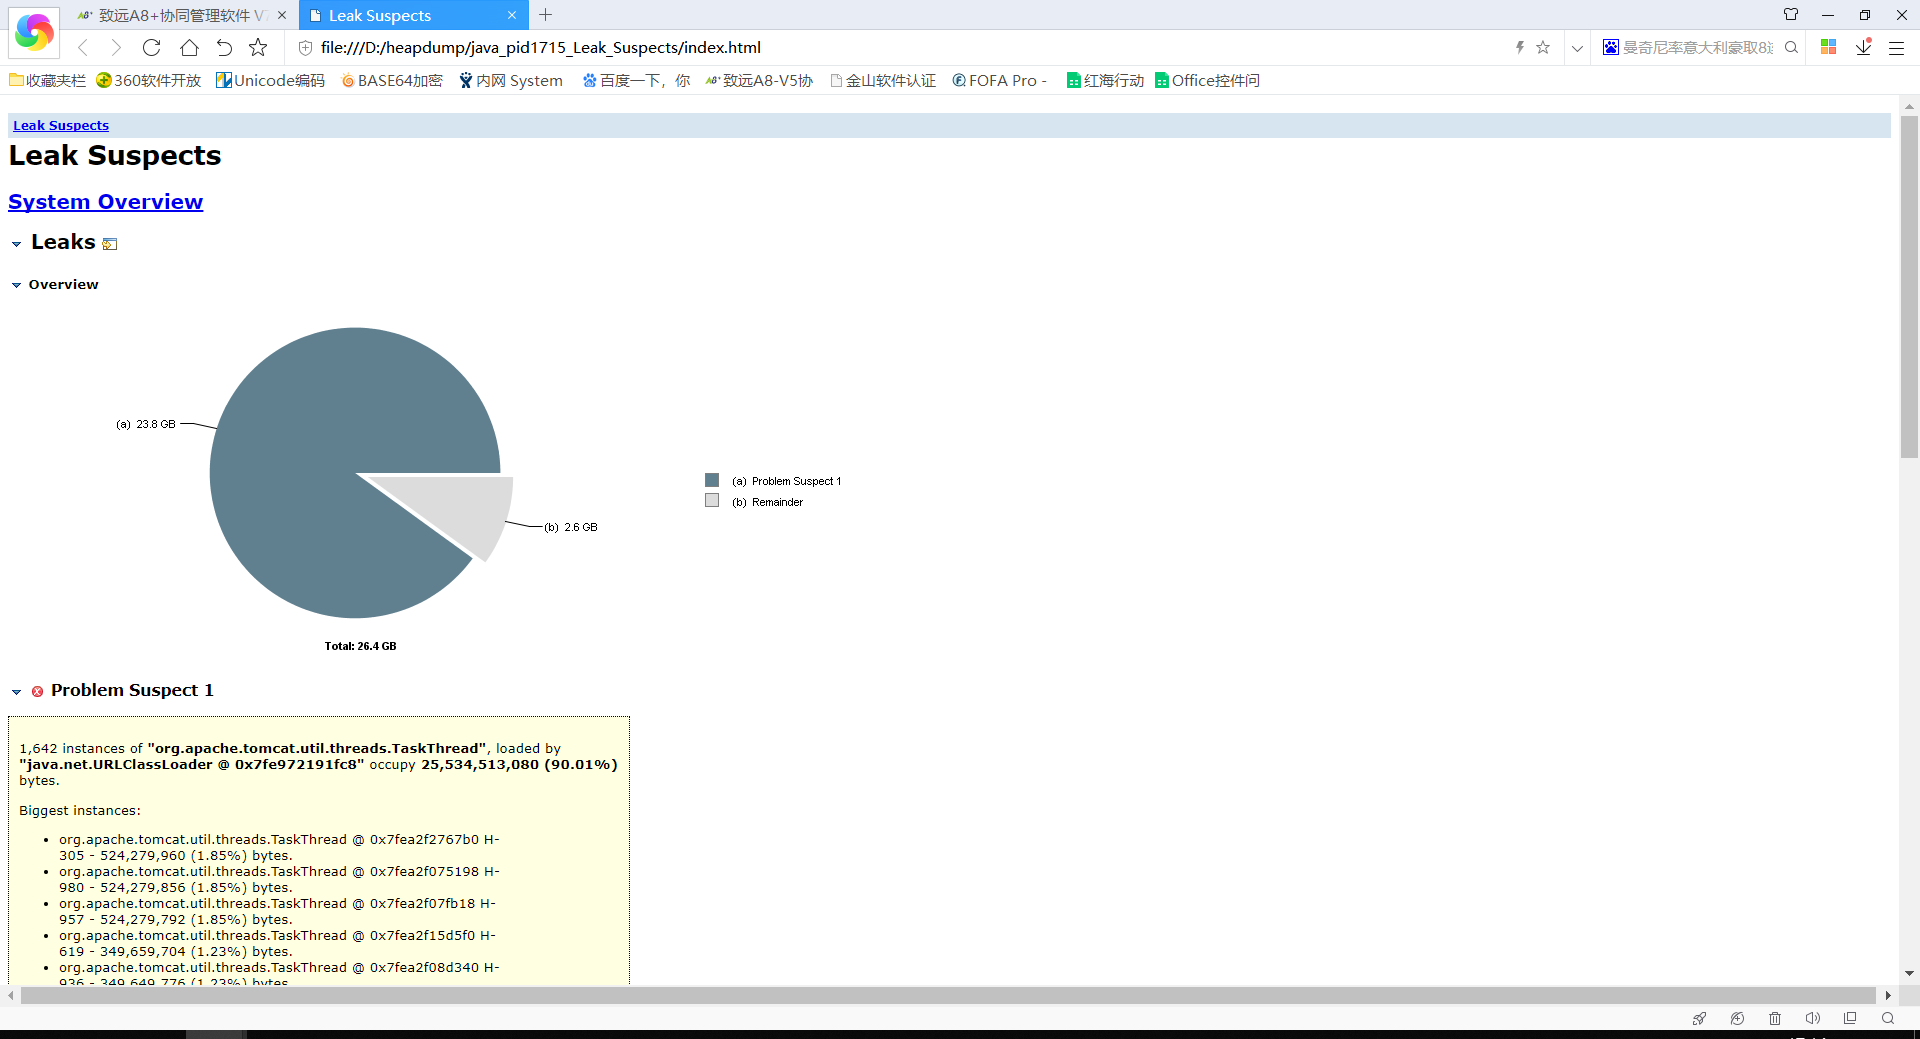Open the 红海行动 bookmark
The height and width of the screenshot is (1039, 1920).
click(1105, 80)
